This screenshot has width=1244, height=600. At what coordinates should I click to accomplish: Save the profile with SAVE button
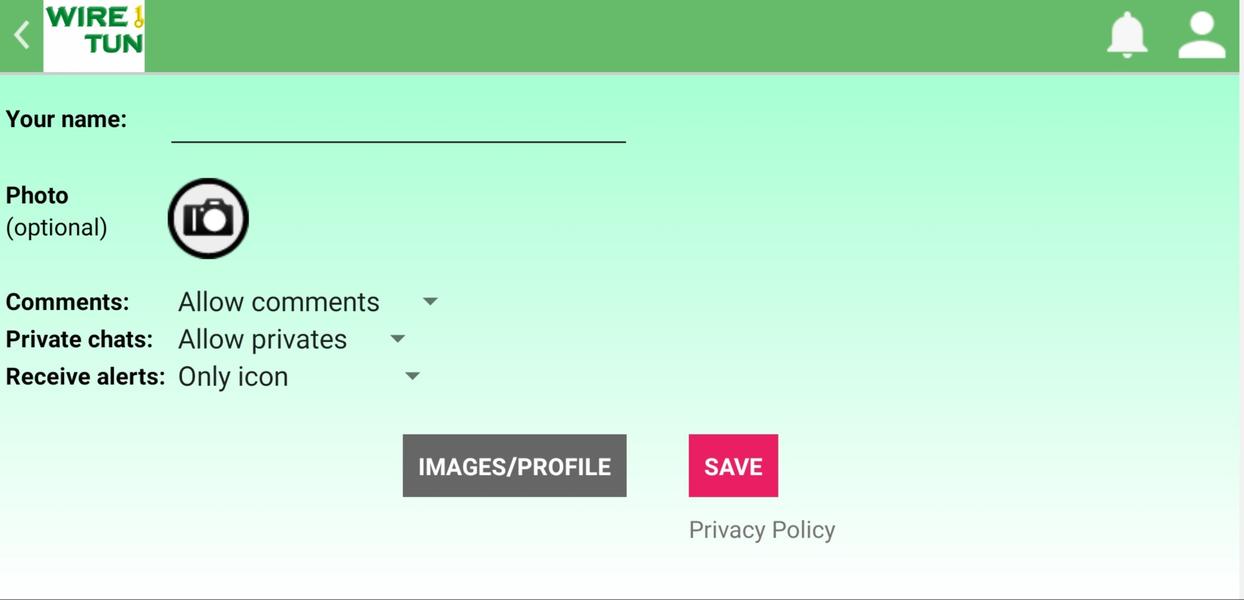tap(733, 466)
